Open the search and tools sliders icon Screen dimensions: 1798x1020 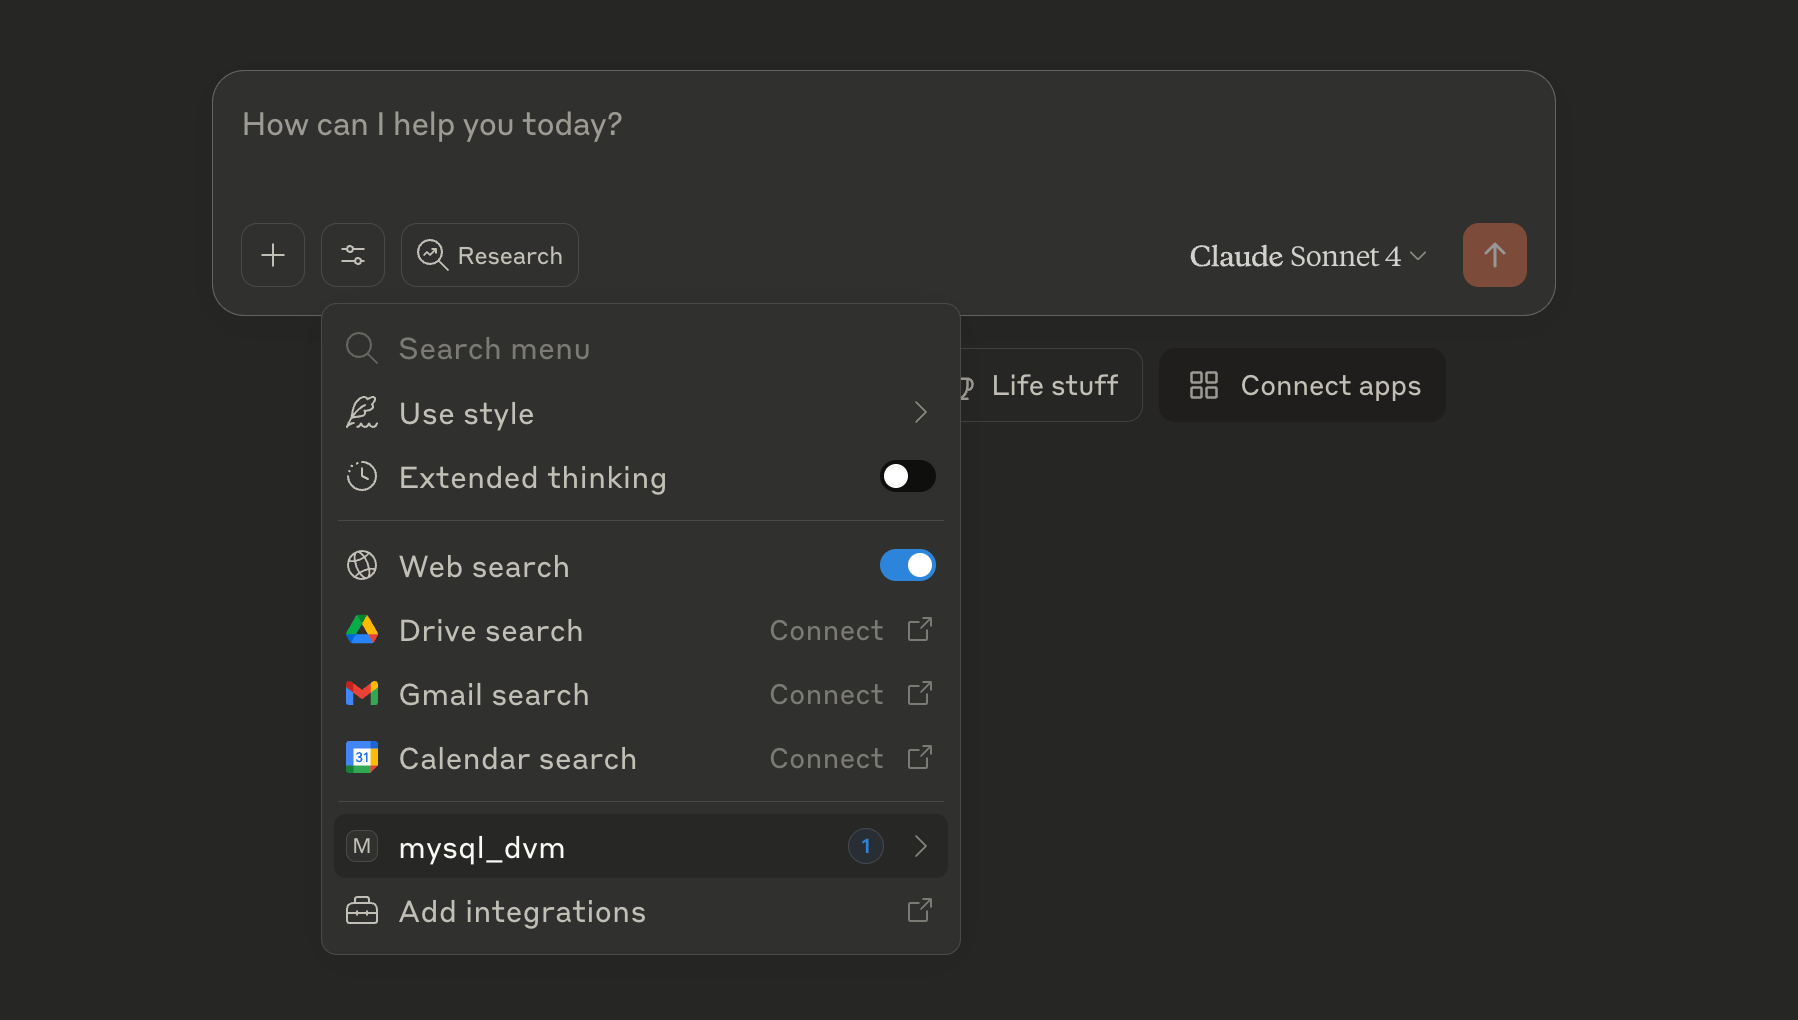click(x=353, y=255)
